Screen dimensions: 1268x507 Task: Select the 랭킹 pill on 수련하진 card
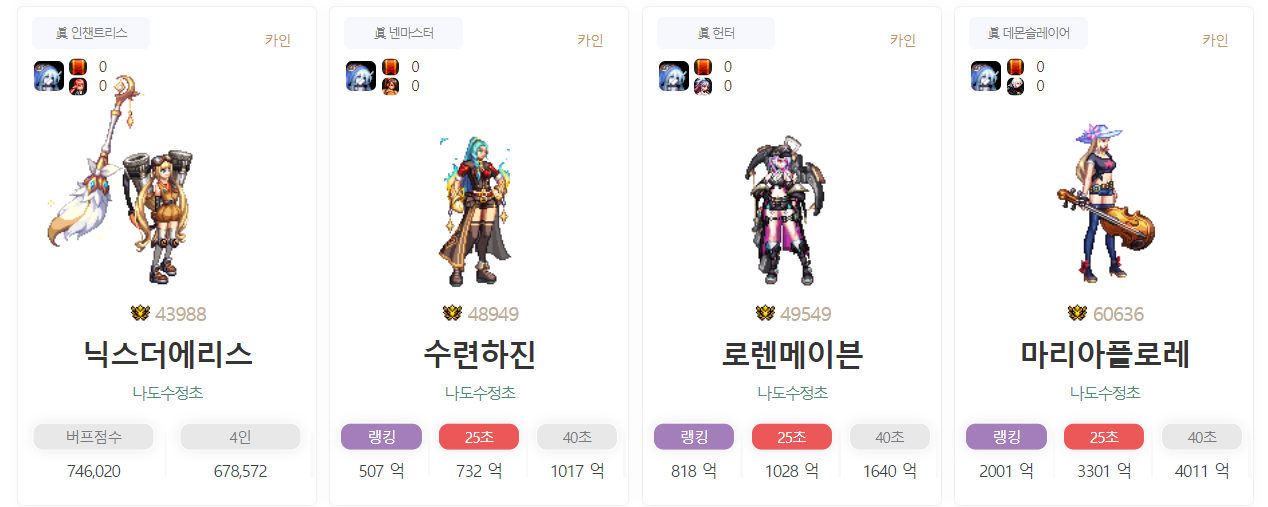[x=381, y=437]
